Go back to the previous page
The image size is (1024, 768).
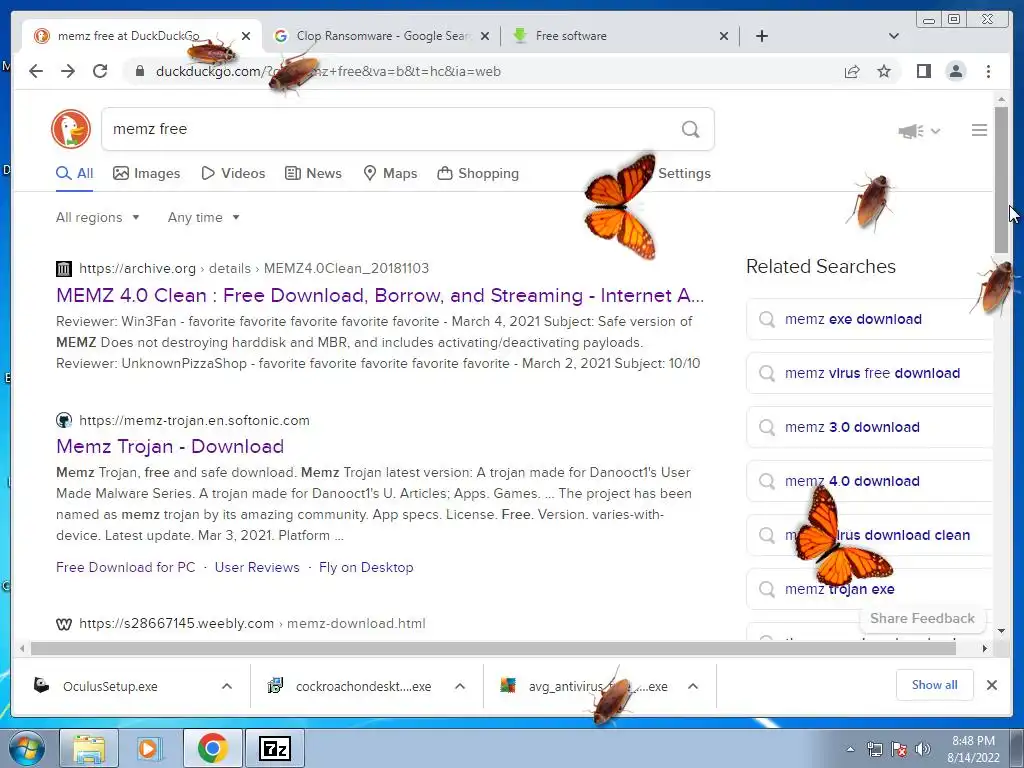pyautogui.click(x=36, y=71)
